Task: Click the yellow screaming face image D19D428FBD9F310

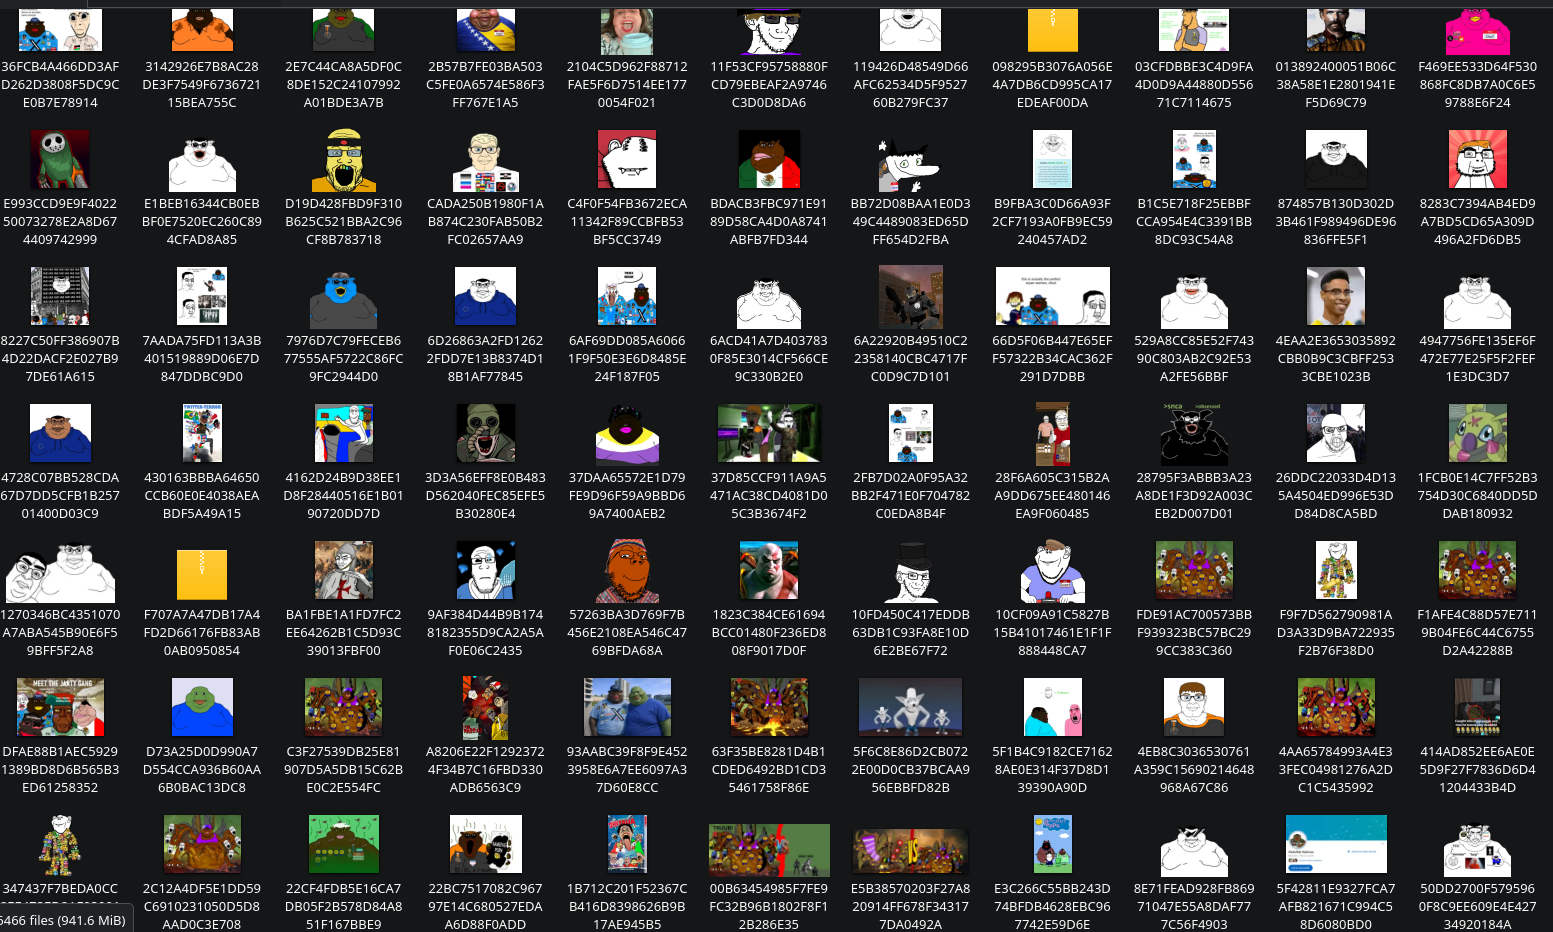Action: [x=343, y=160]
